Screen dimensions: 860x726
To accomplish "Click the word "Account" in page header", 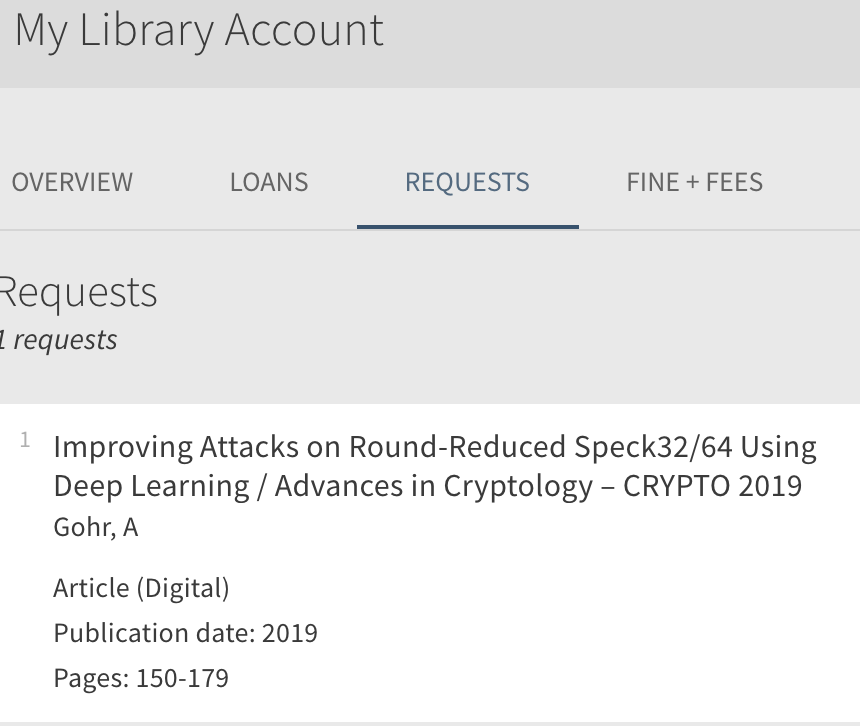I will pyautogui.click(x=304, y=30).
